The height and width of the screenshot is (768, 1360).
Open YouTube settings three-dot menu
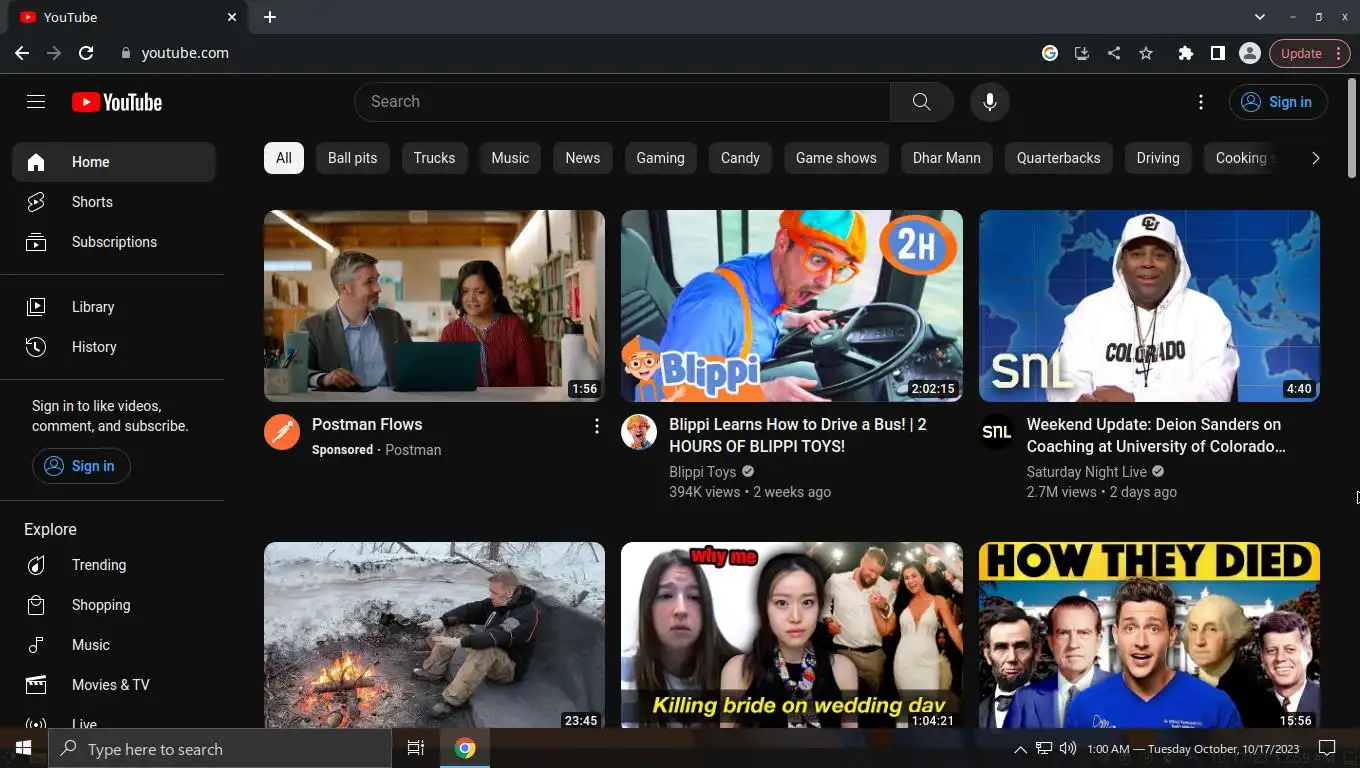tap(1200, 101)
